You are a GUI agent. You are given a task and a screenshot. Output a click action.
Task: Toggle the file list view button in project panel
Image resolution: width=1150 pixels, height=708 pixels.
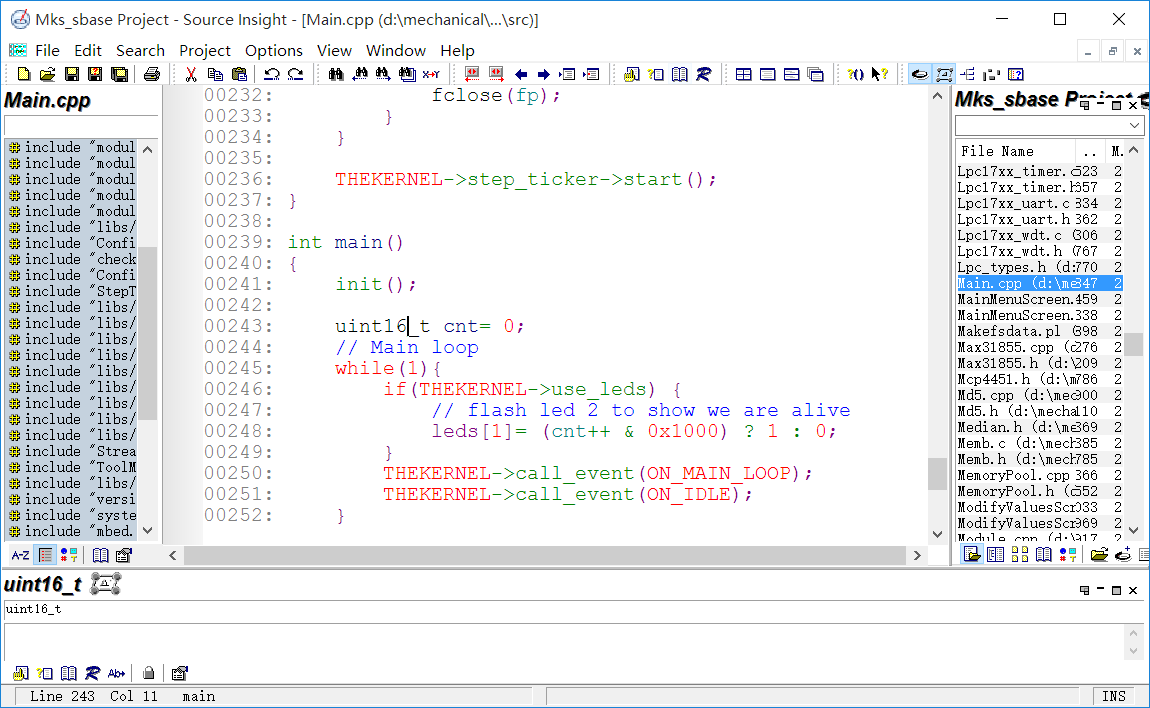(x=972, y=555)
